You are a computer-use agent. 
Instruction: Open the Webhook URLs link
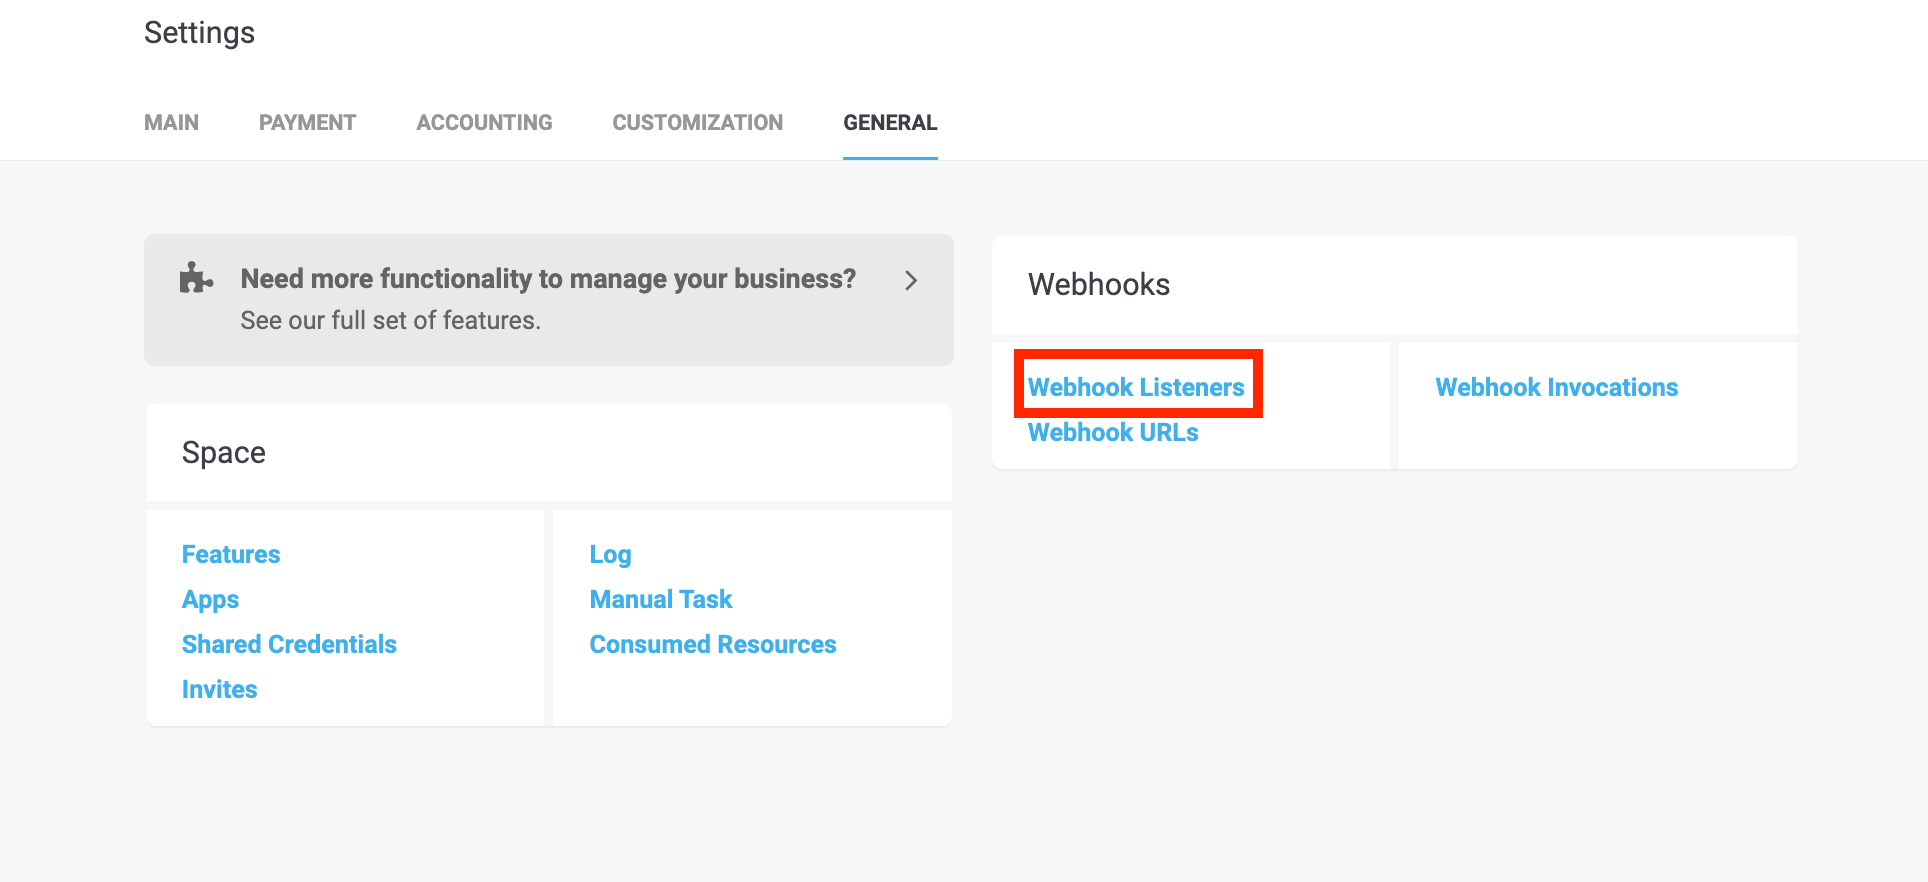[x=1113, y=432]
